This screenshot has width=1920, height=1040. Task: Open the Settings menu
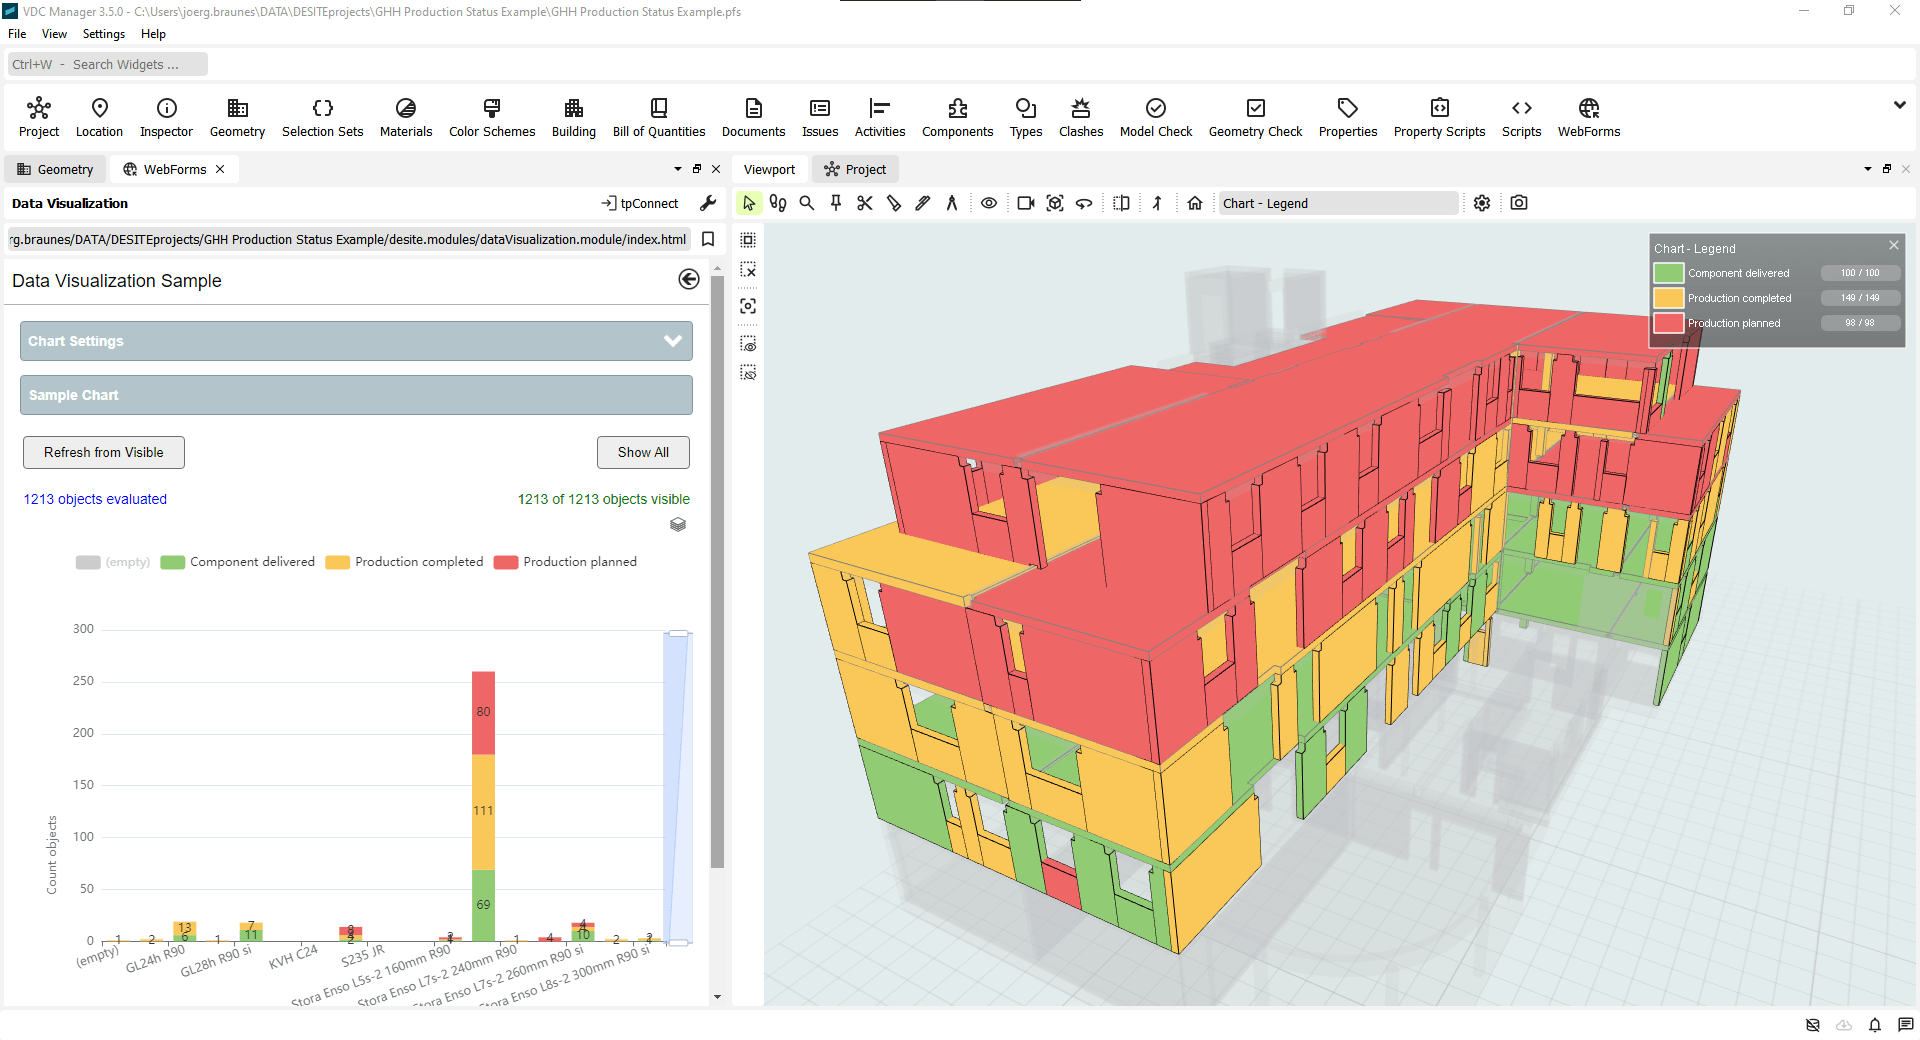click(103, 34)
